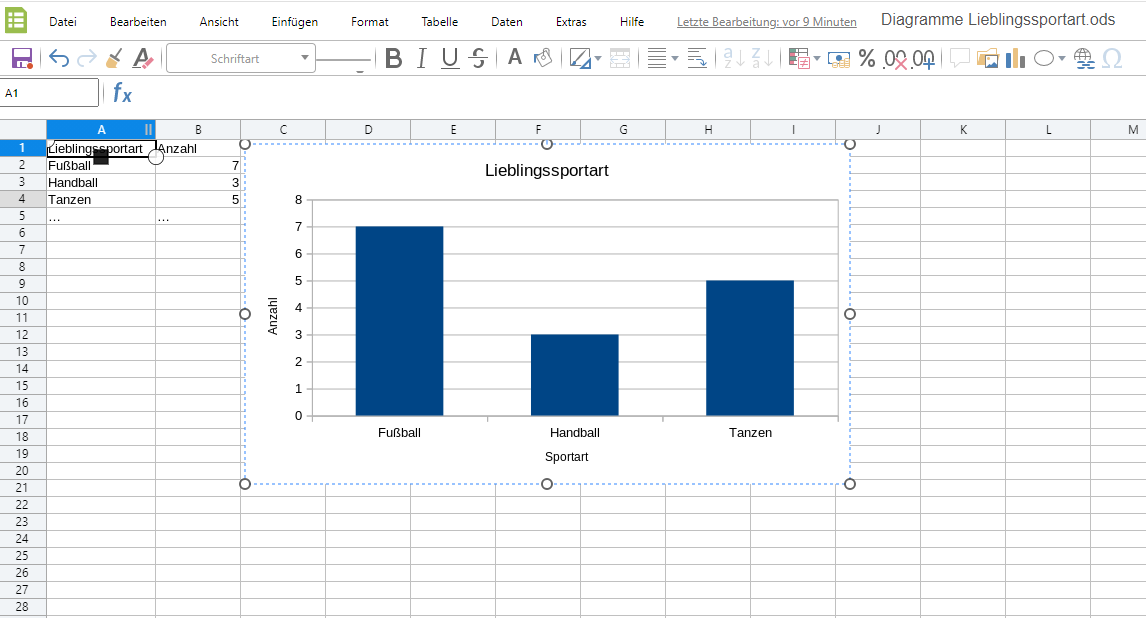Insert an image from file
The width and height of the screenshot is (1146, 618).
click(x=987, y=58)
